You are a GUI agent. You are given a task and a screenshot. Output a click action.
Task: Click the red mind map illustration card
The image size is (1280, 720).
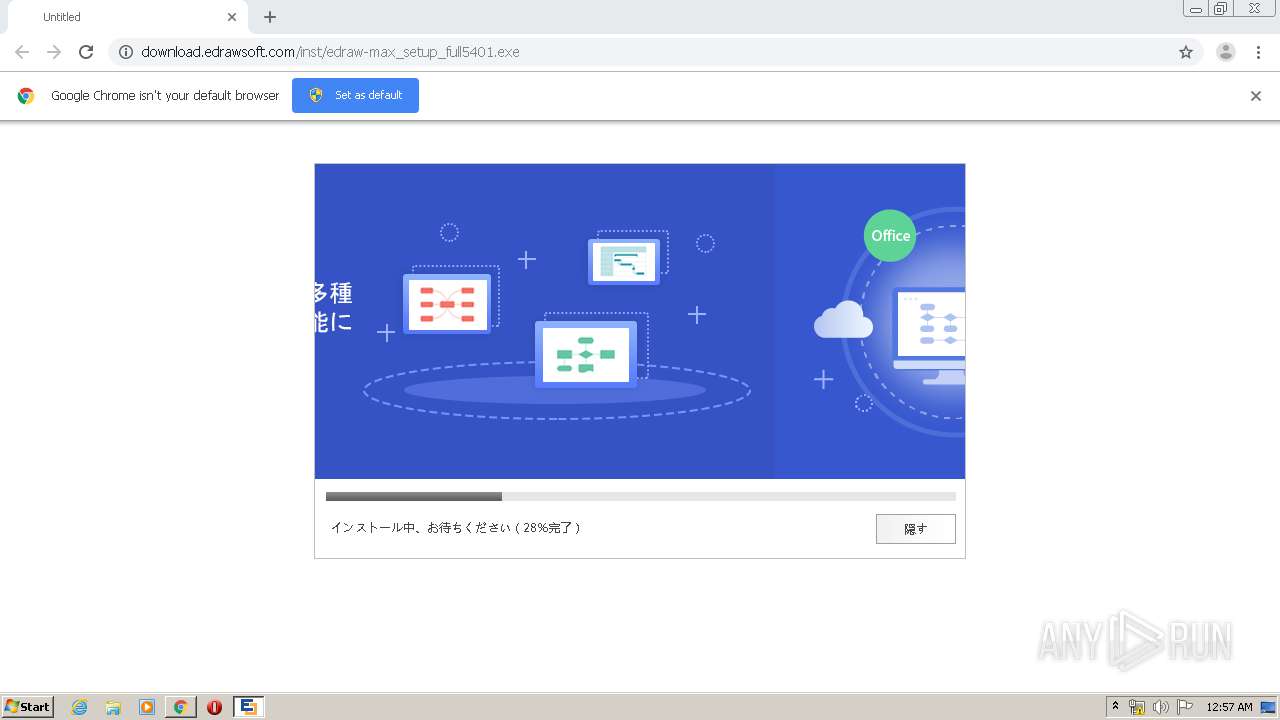coord(447,304)
